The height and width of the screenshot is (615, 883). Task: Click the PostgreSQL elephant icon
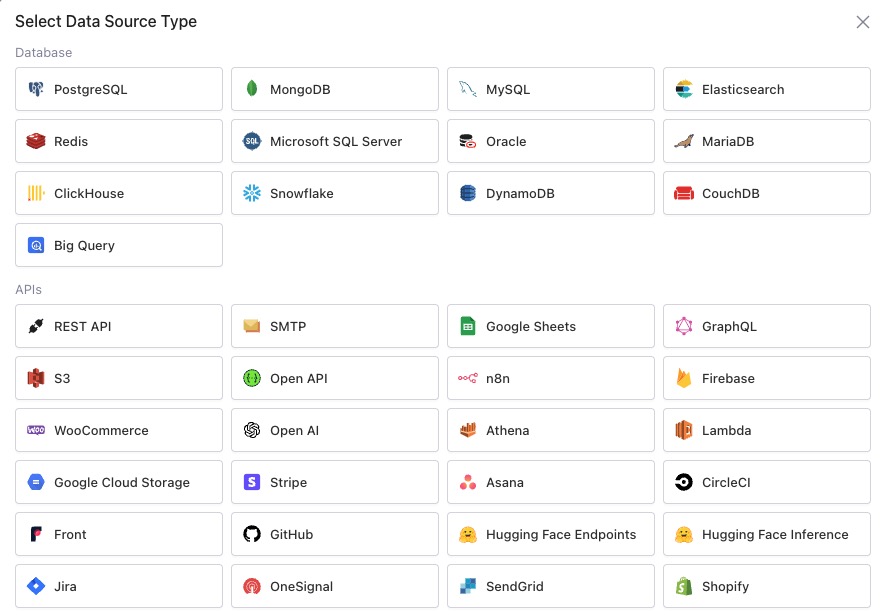click(x=36, y=90)
